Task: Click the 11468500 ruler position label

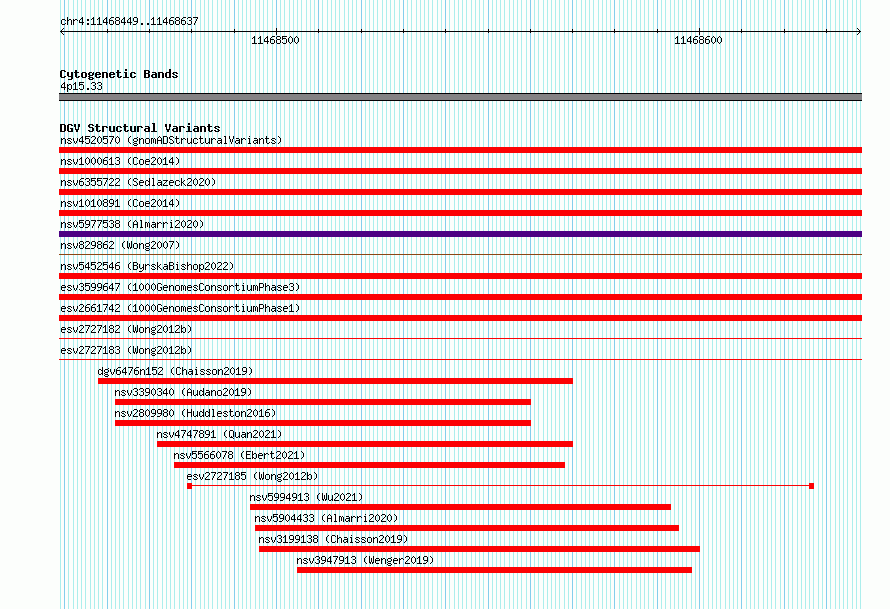Action: (275, 40)
